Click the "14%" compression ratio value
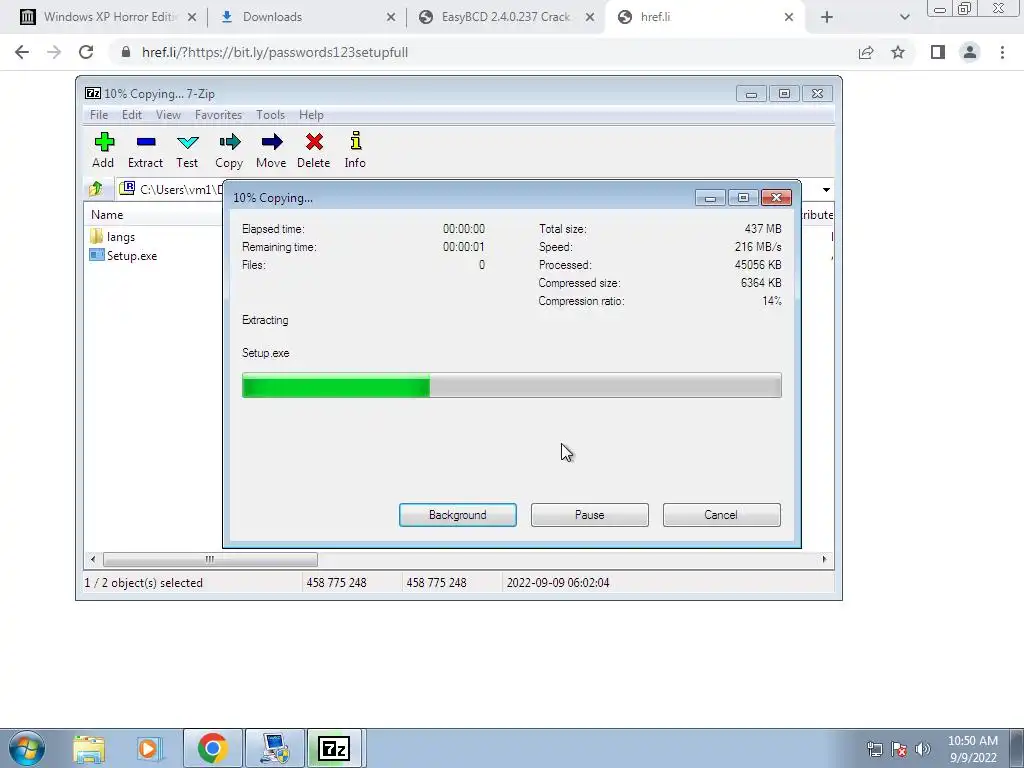This screenshot has height=768, width=1024. 772,301
